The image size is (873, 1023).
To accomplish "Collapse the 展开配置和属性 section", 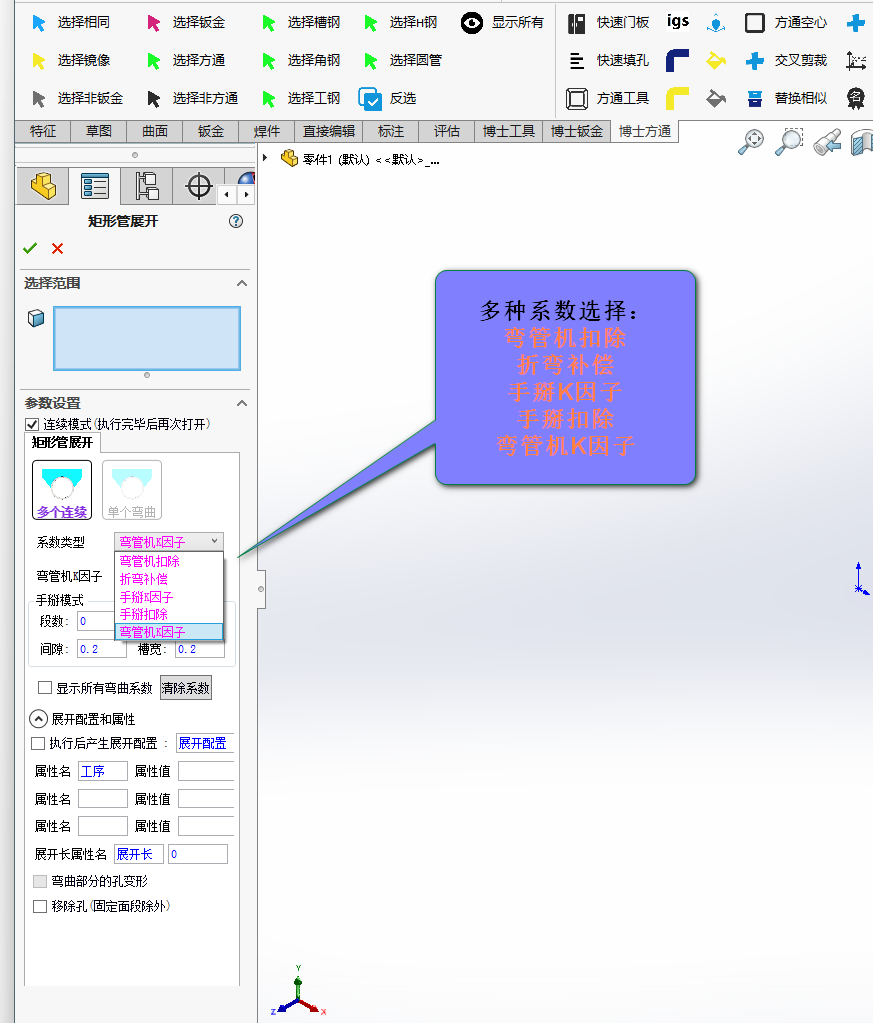I will coord(38,719).
